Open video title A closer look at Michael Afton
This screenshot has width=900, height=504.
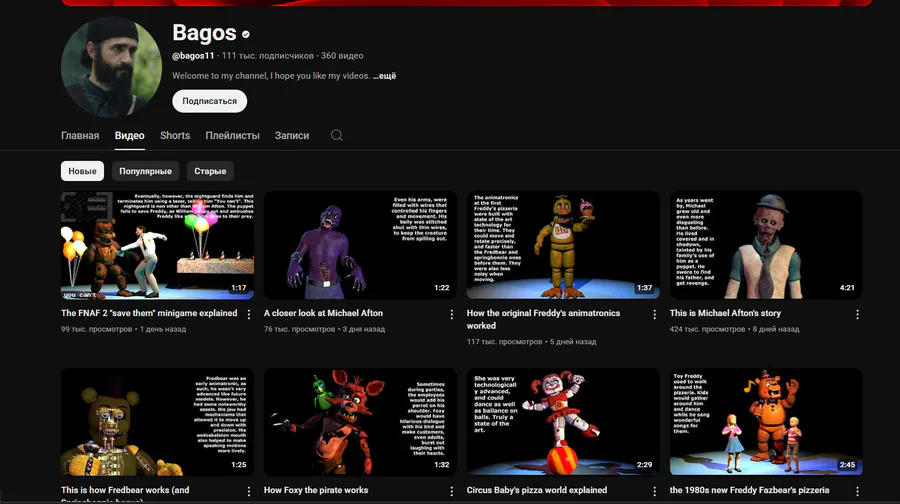pos(323,313)
